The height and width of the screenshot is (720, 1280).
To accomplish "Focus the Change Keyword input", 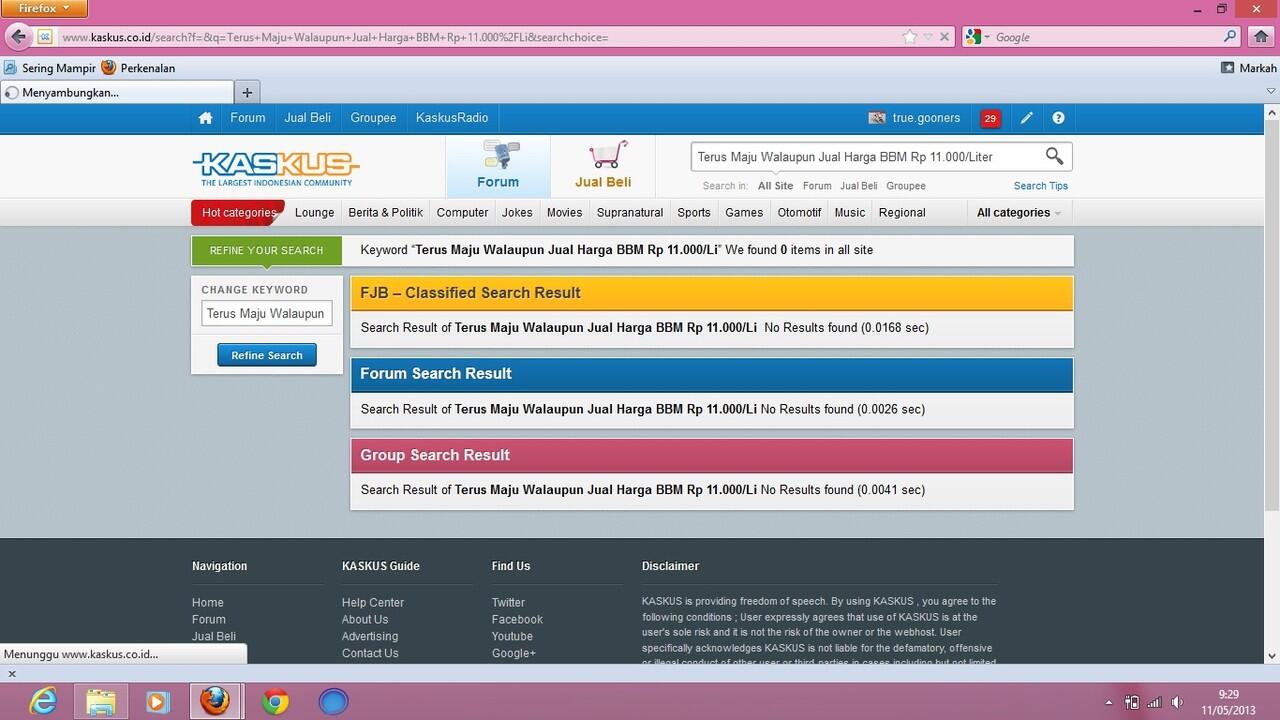I will 267,313.
